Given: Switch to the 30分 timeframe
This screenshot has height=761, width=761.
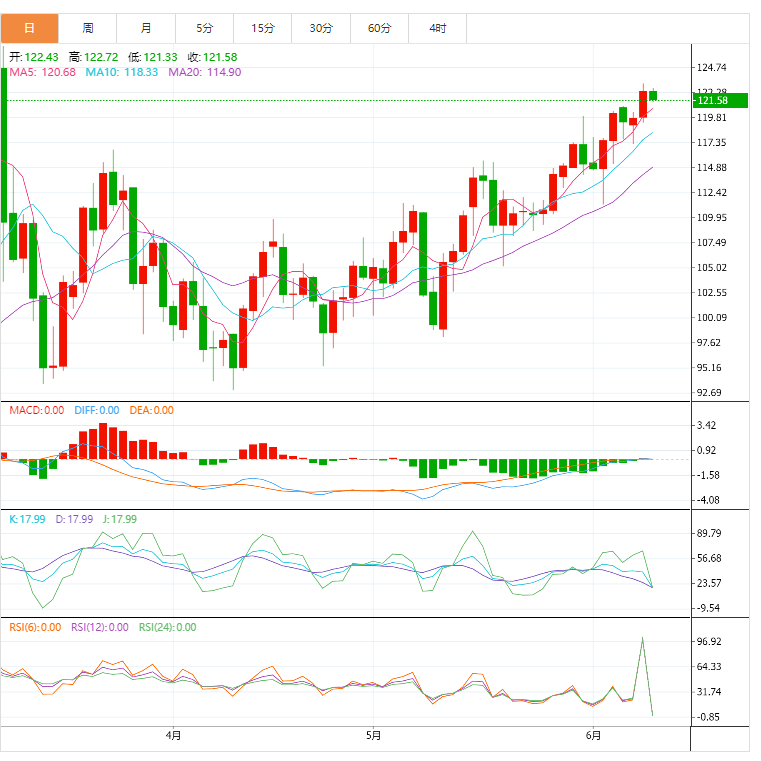Looking at the screenshot, I should (321, 28).
